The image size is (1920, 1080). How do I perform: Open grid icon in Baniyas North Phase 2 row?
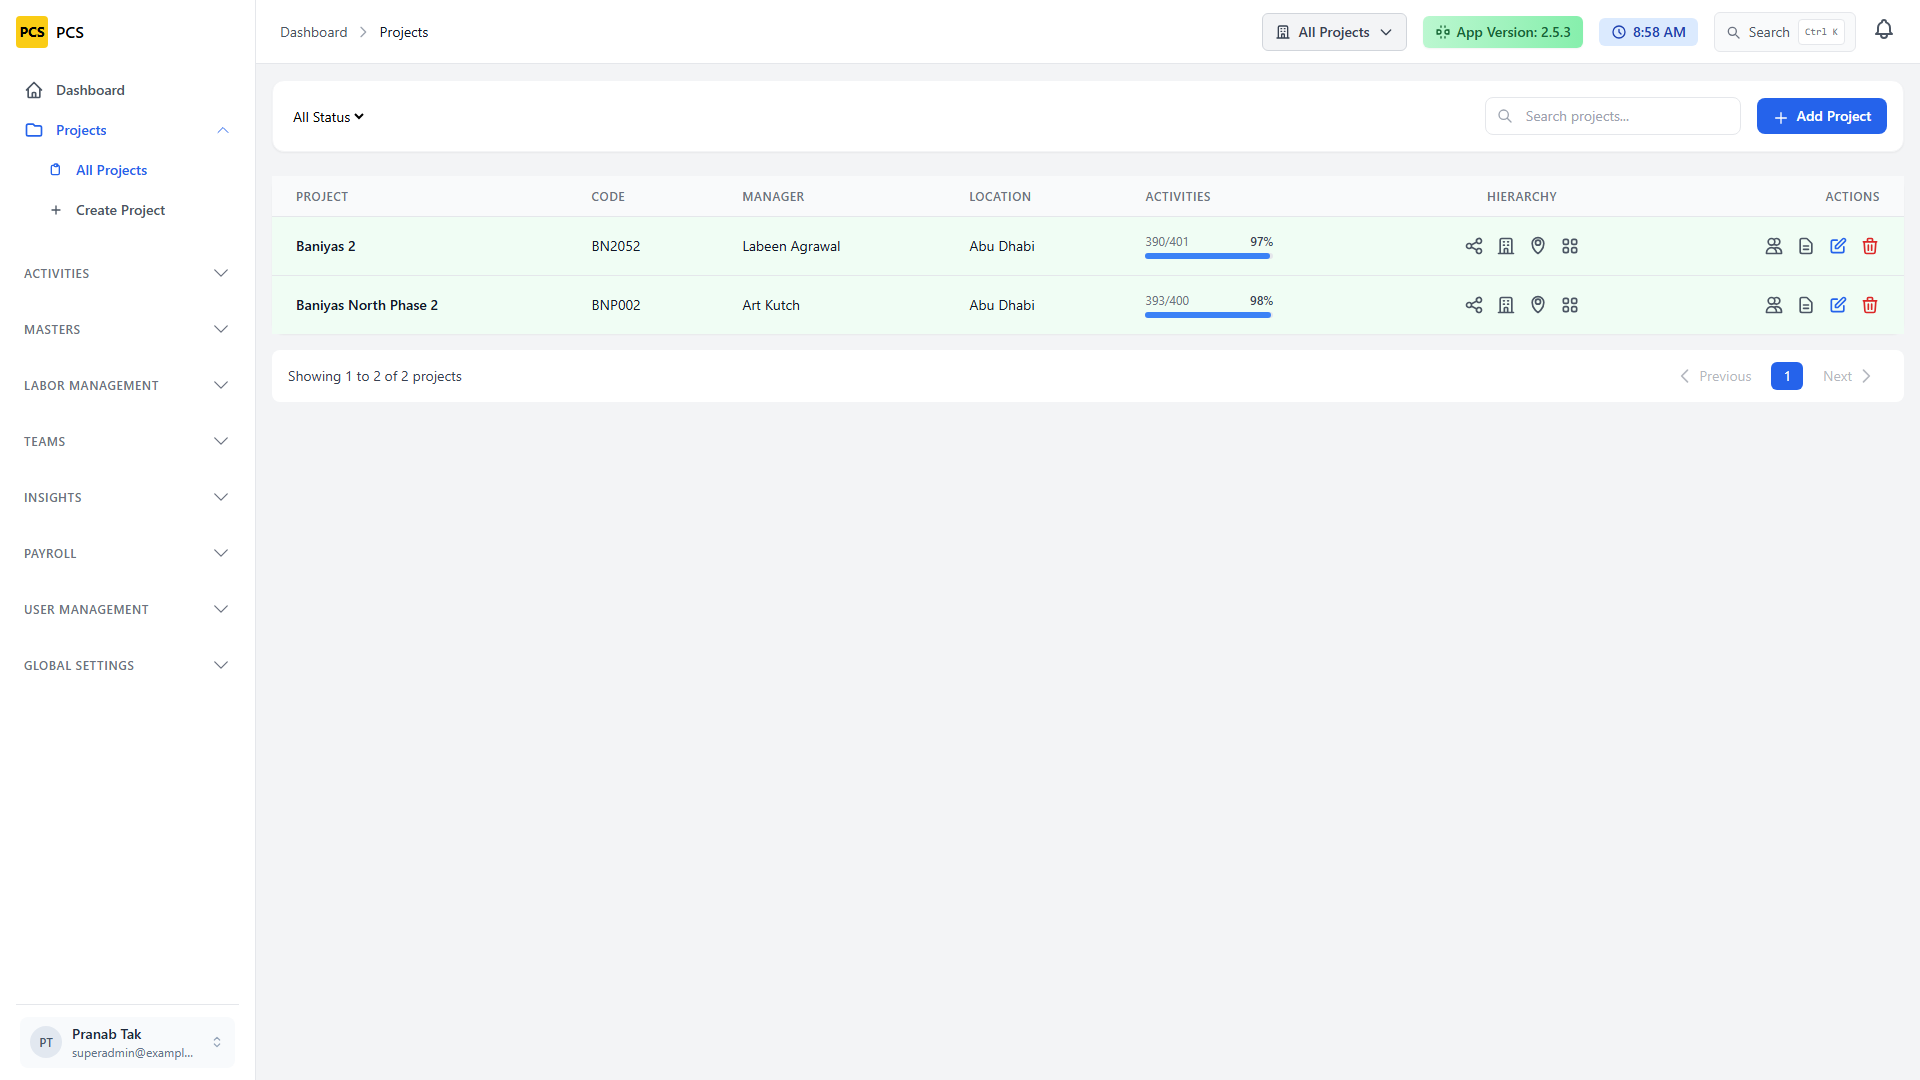tap(1570, 305)
